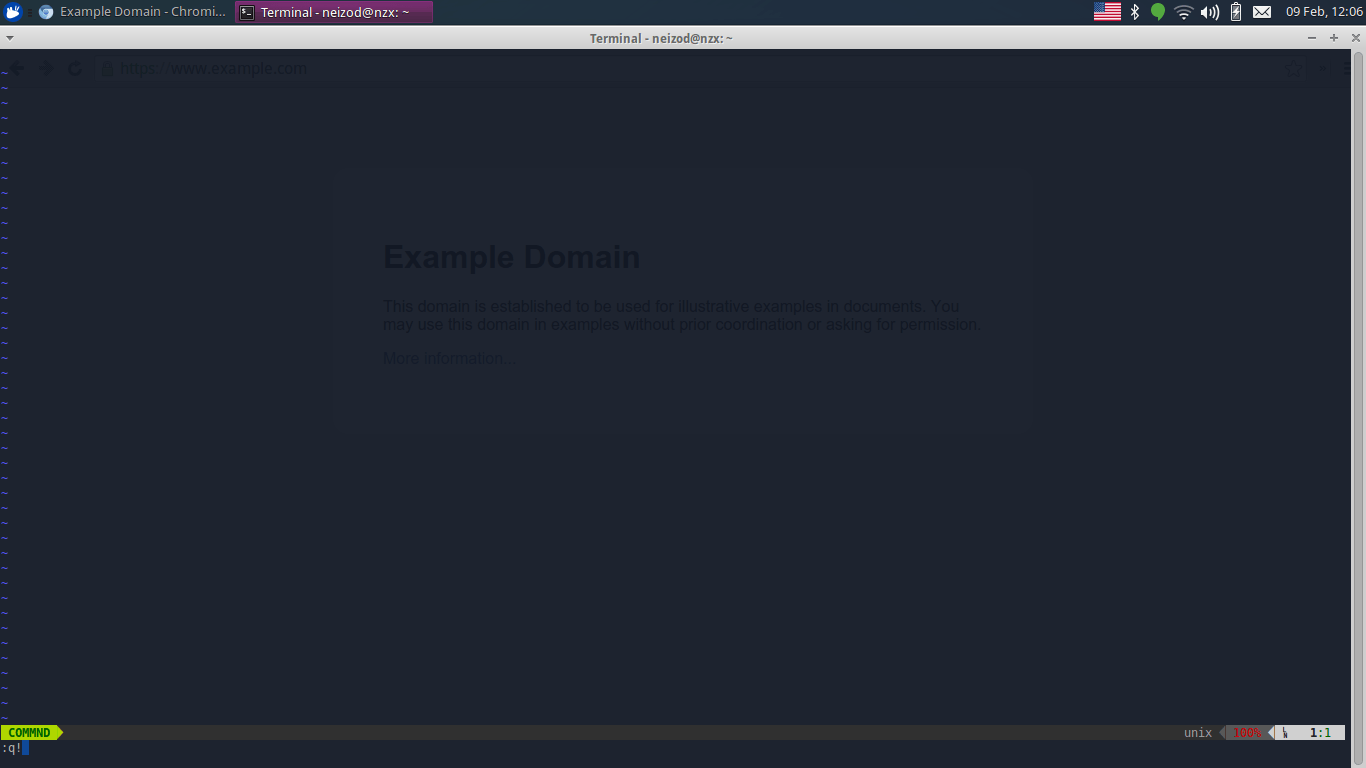Viewport: 1366px width, 768px height.
Task: Switch to Example Domain Chromium taskbar button
Action: (133, 12)
